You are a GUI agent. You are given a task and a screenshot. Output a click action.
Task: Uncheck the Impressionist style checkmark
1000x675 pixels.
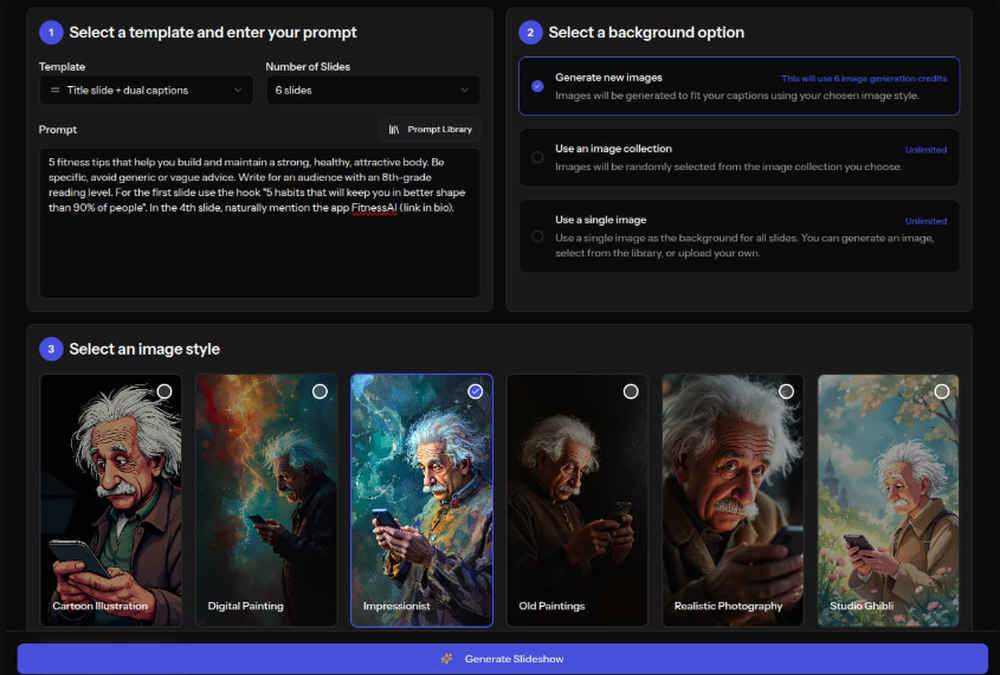click(x=475, y=391)
